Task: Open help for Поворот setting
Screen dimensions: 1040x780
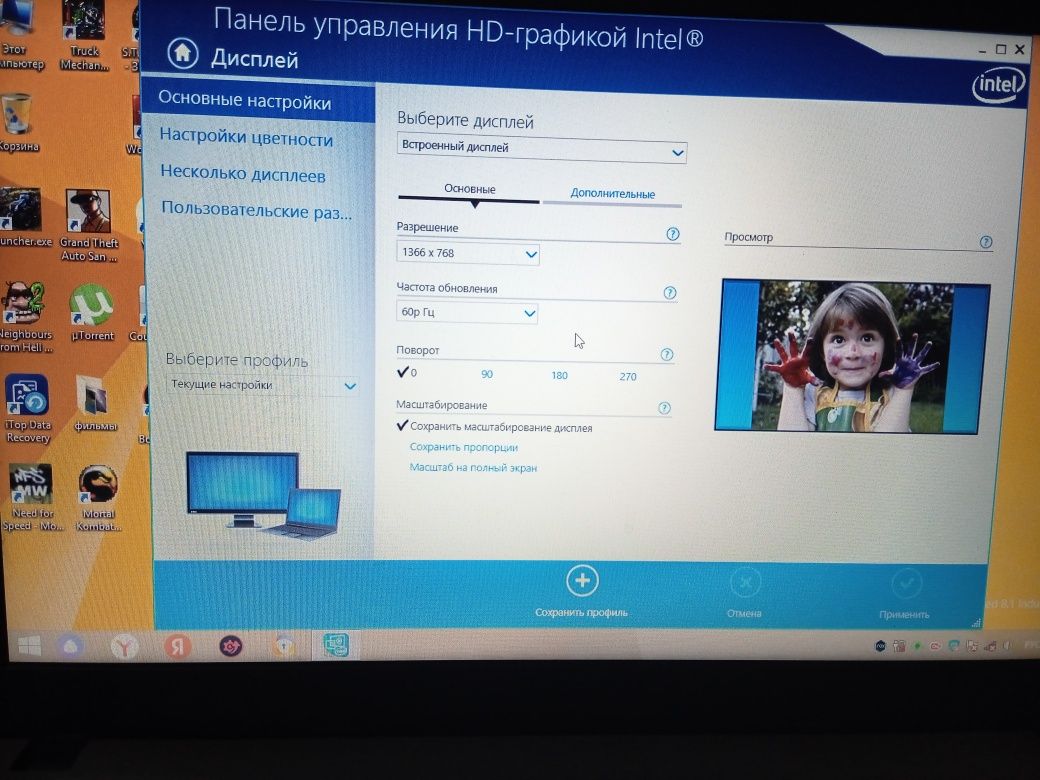Action: pos(667,354)
